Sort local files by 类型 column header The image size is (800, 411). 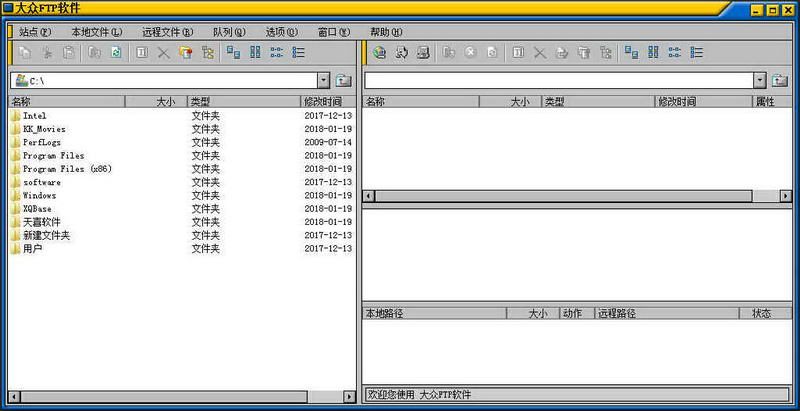pyautogui.click(x=244, y=101)
